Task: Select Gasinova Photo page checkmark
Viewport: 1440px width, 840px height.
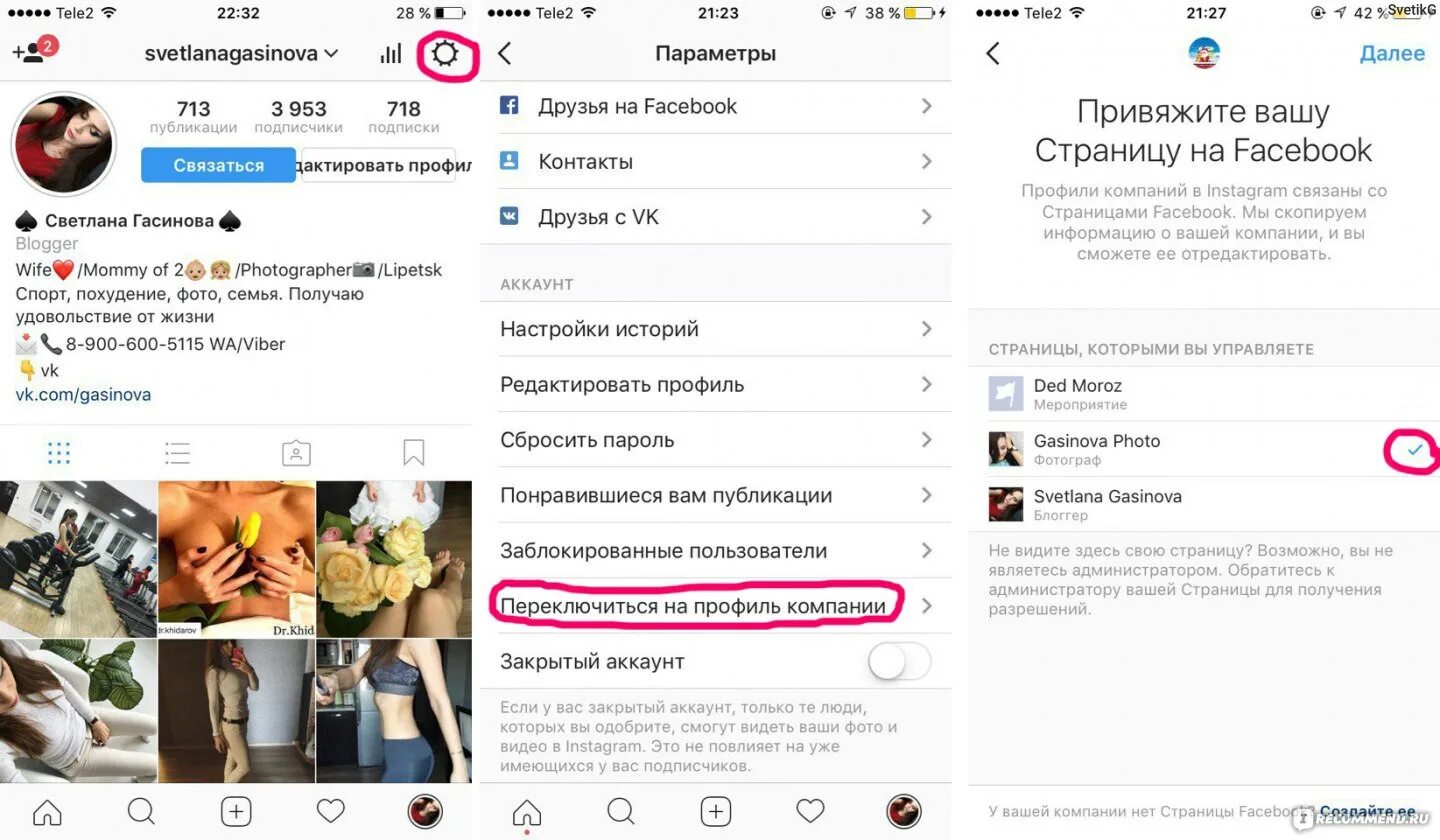Action: [1414, 451]
